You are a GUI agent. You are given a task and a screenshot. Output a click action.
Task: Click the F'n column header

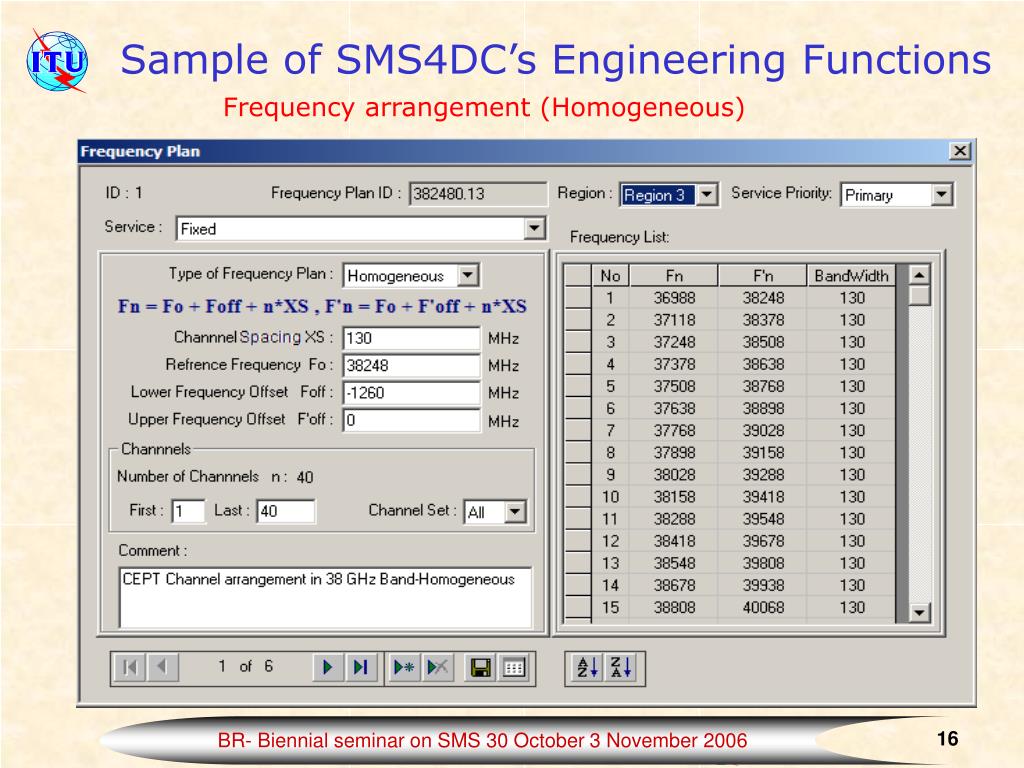point(763,276)
